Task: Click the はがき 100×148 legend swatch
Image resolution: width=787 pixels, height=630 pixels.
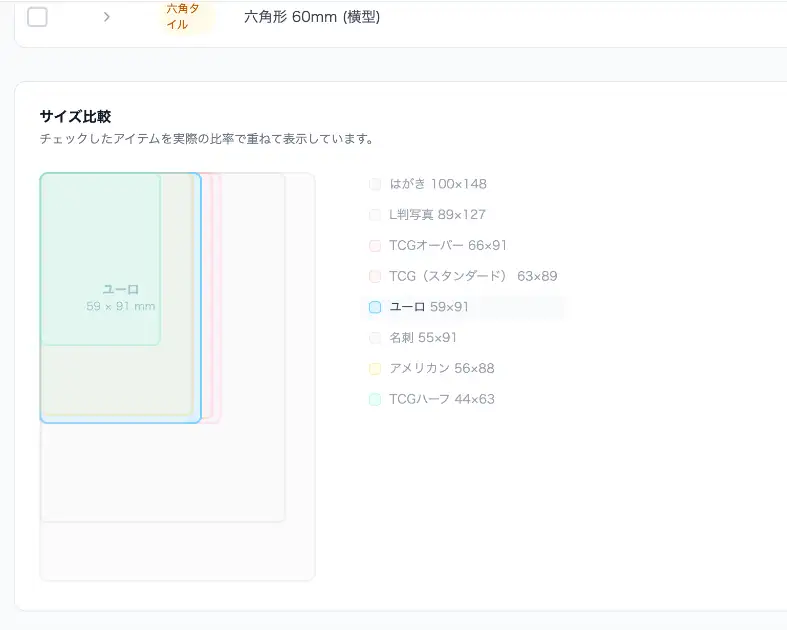Action: (x=375, y=184)
